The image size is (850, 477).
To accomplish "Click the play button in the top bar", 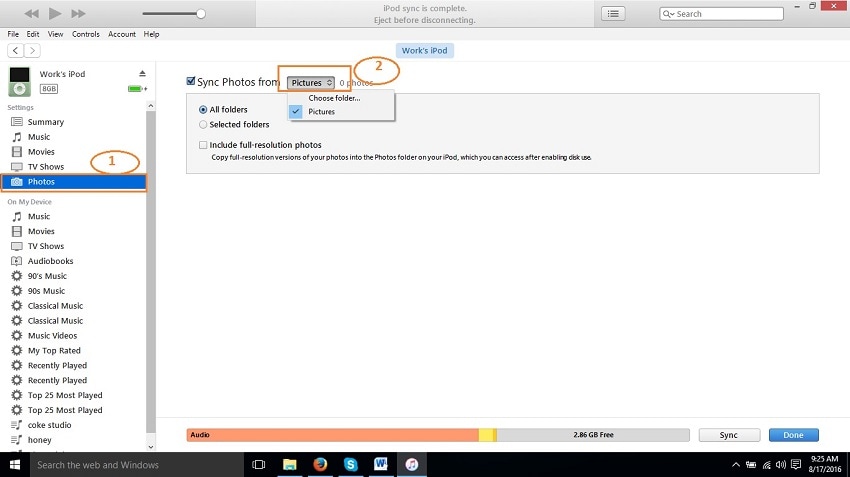I will (55, 14).
